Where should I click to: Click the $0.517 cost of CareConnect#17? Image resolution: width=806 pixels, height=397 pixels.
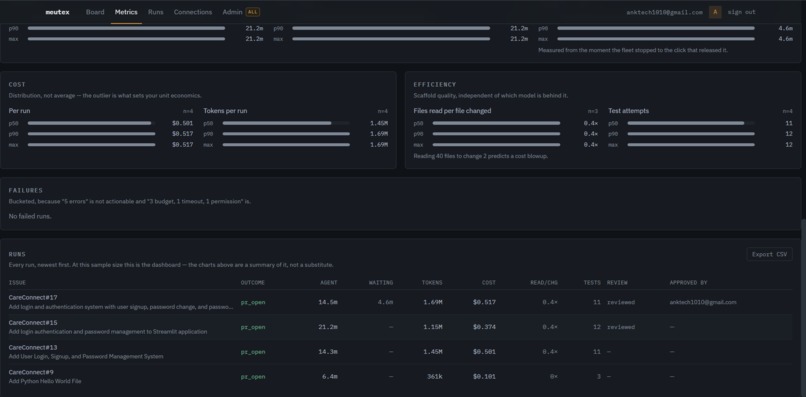[x=484, y=302]
